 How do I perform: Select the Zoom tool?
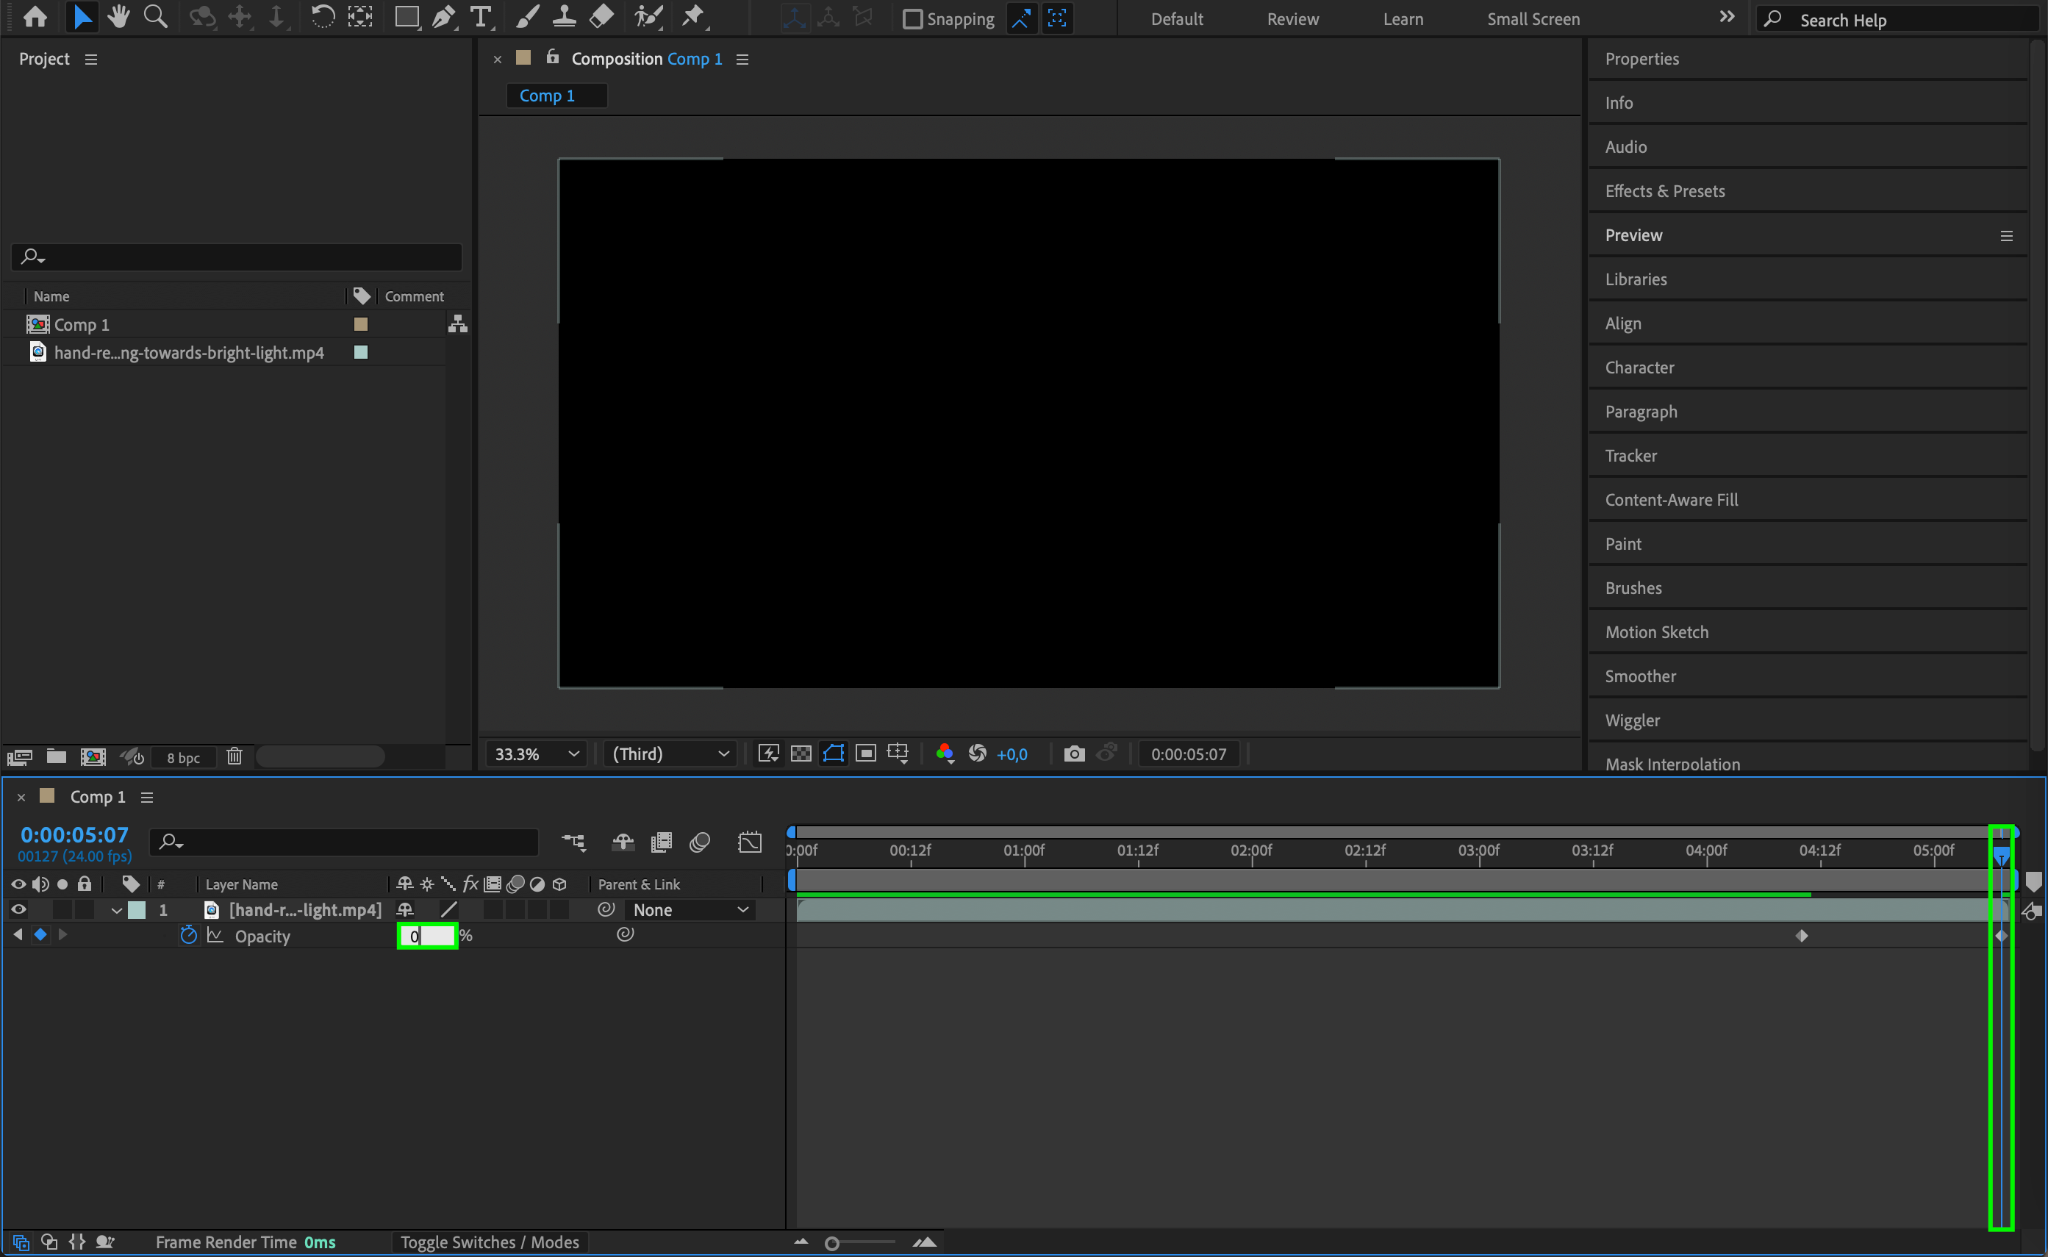pyautogui.click(x=155, y=17)
